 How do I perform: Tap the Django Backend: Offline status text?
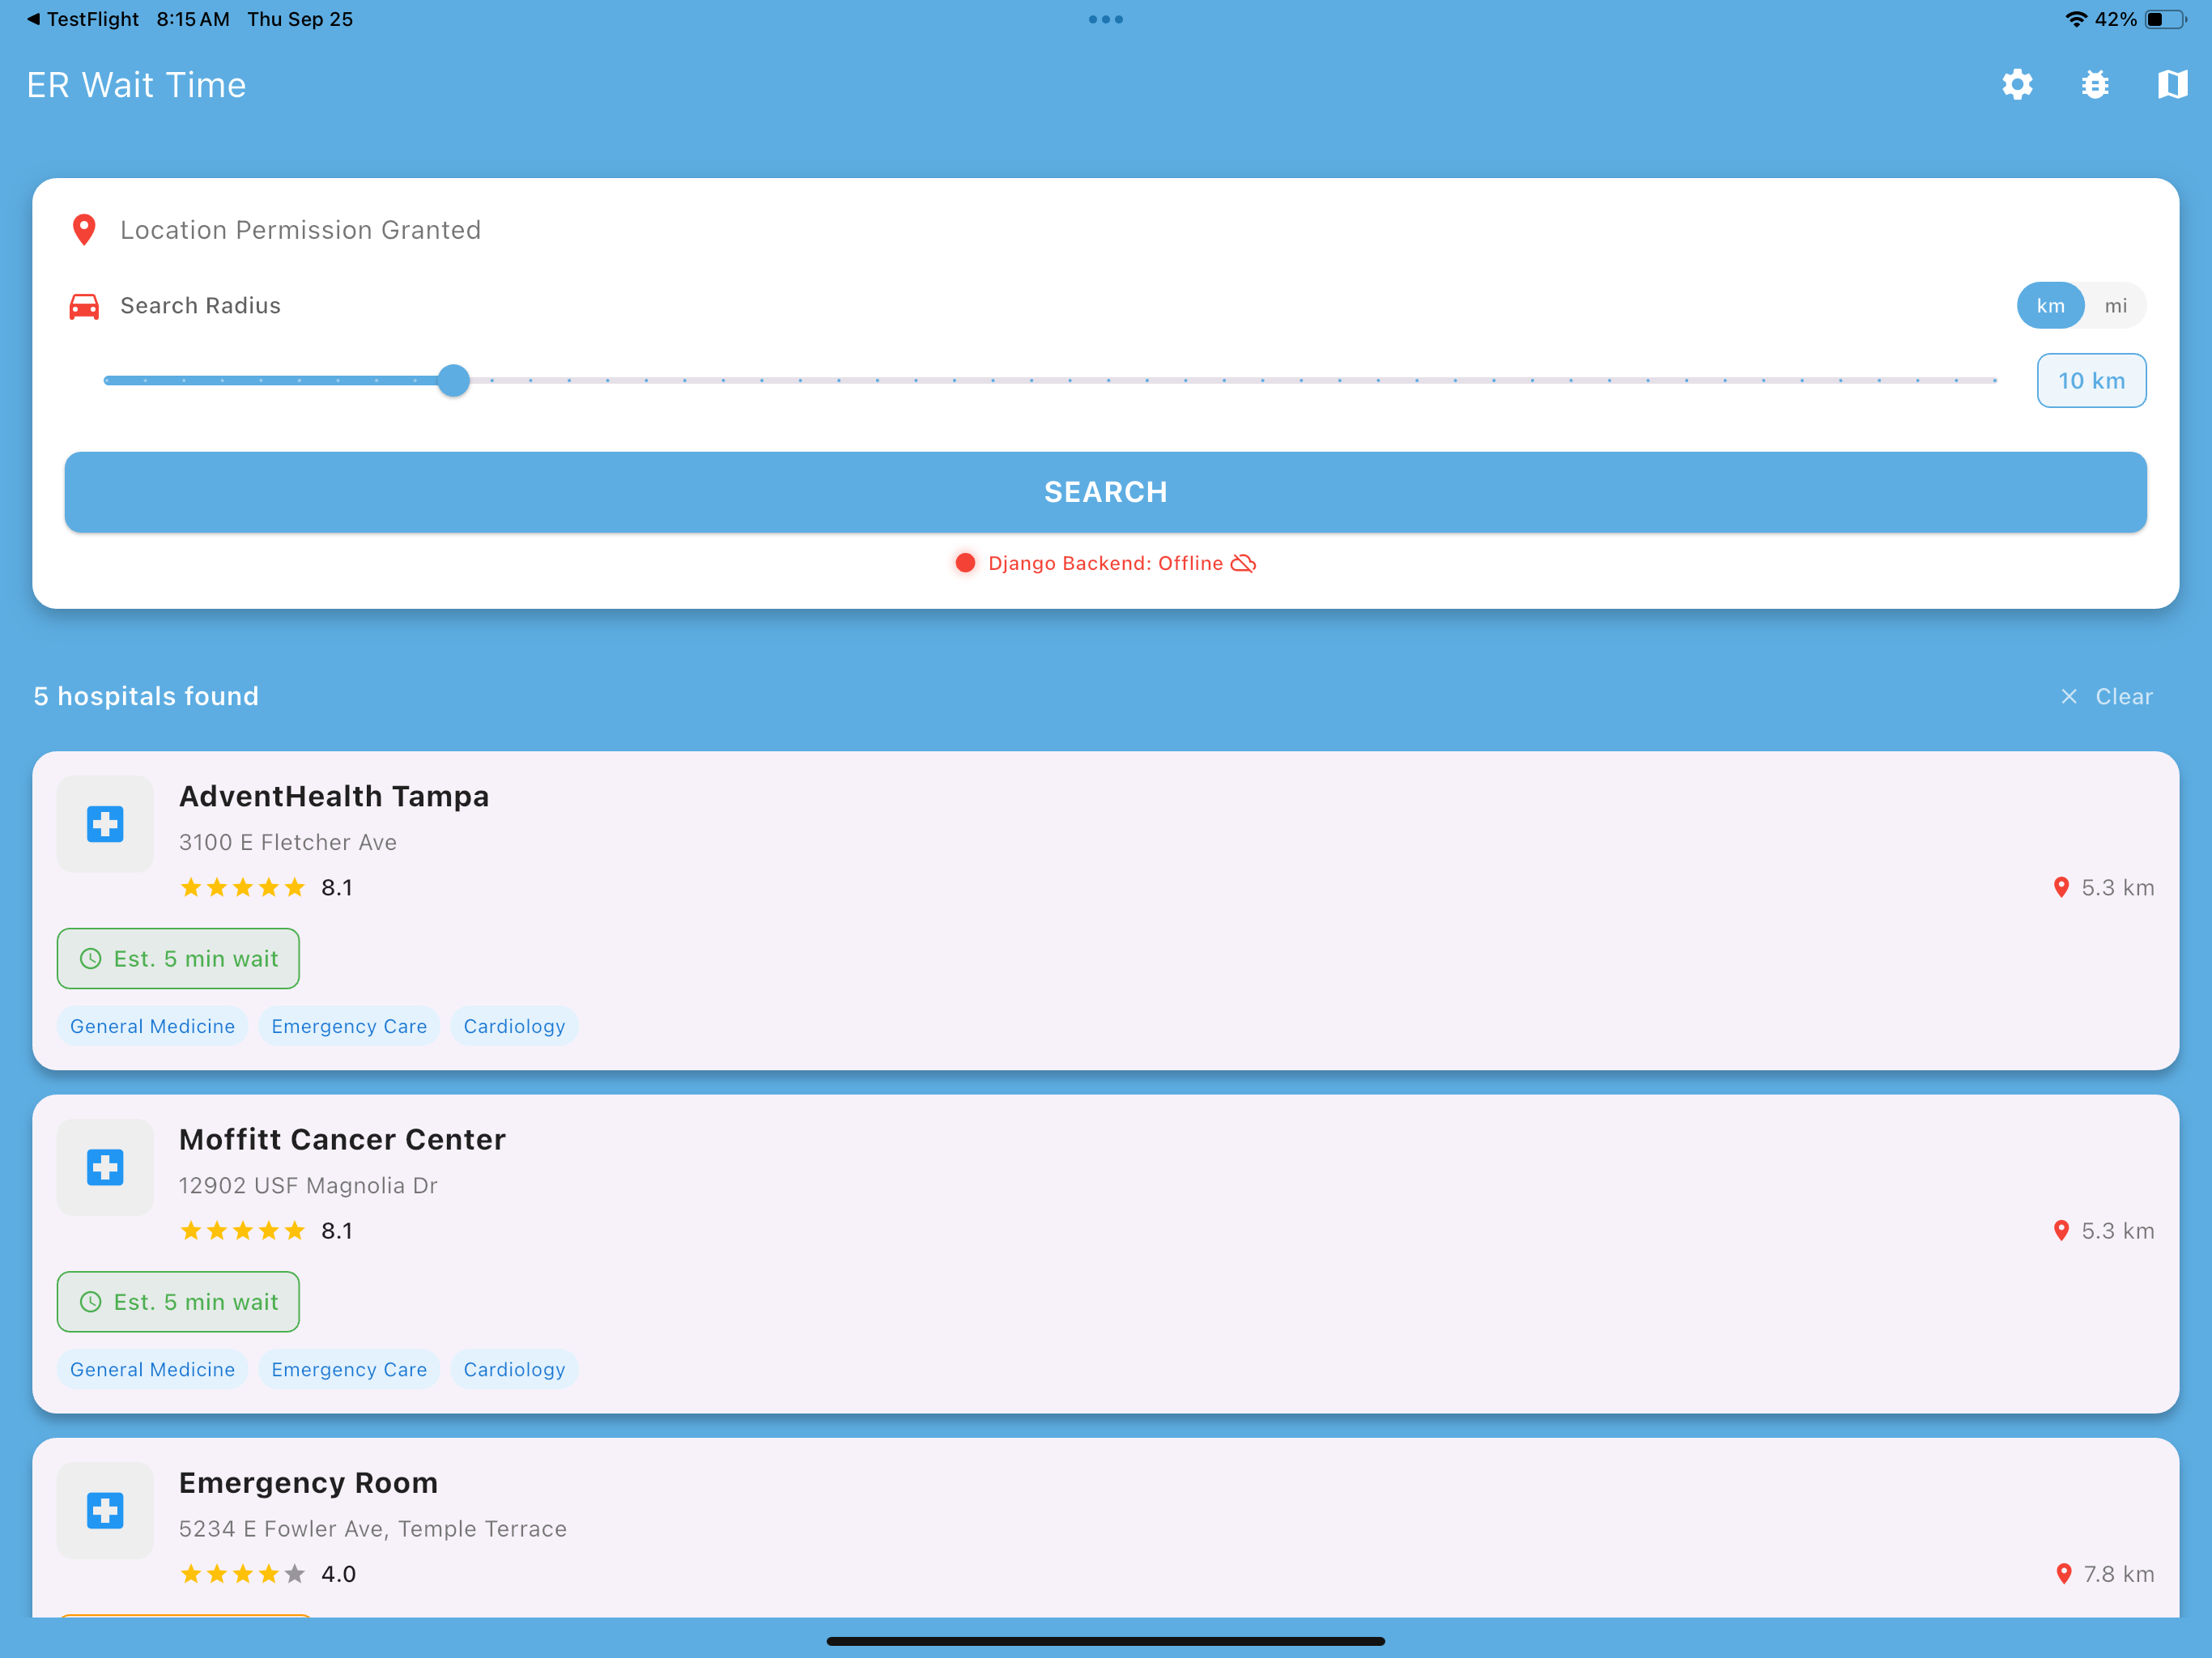point(1105,563)
